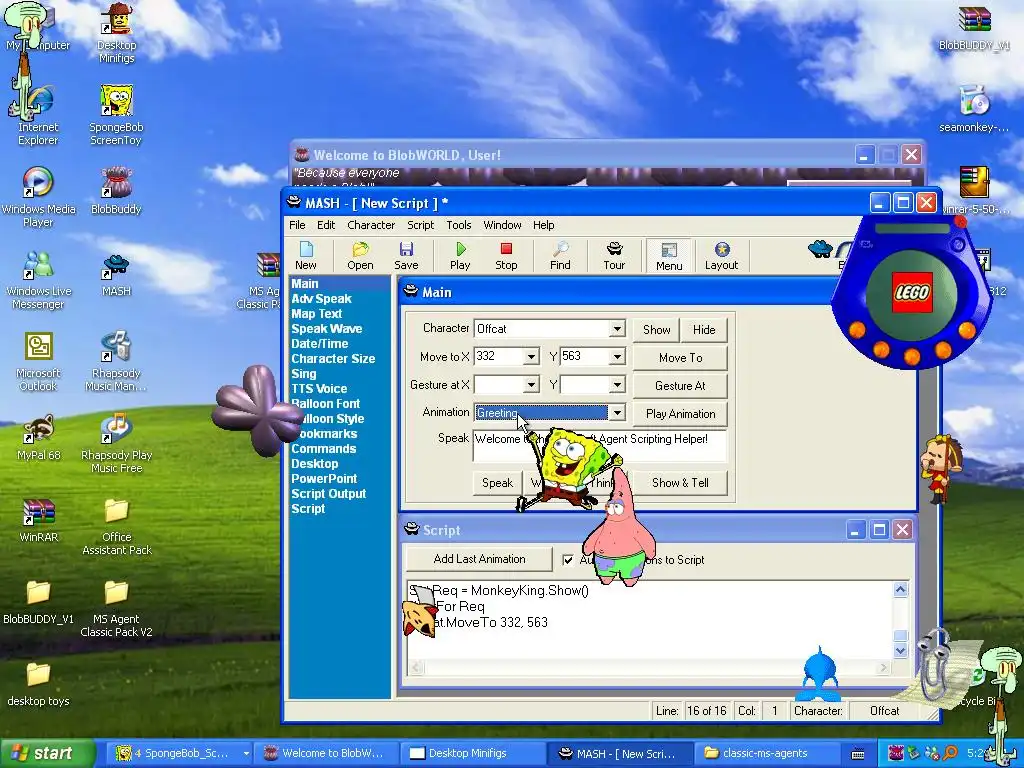Image resolution: width=1024 pixels, height=768 pixels.
Task: Select Map Text in the sidebar
Action: [x=317, y=313]
